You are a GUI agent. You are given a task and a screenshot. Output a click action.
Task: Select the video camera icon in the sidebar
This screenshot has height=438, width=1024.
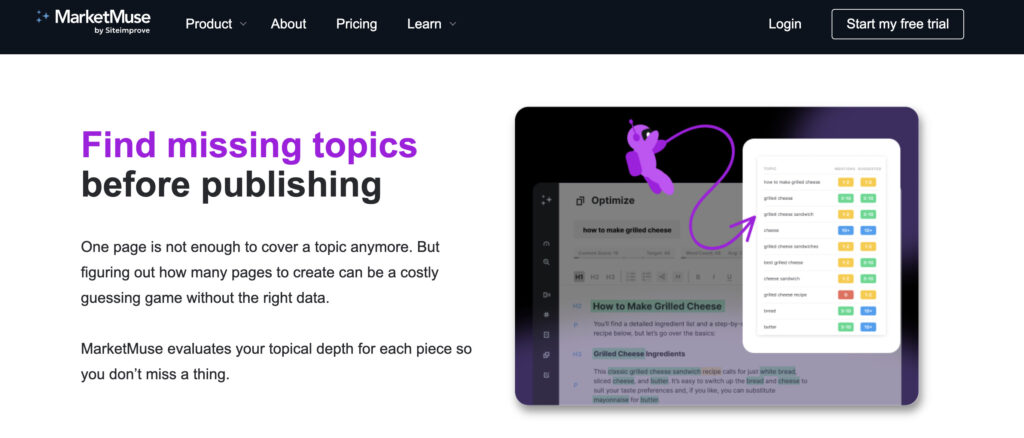point(546,295)
